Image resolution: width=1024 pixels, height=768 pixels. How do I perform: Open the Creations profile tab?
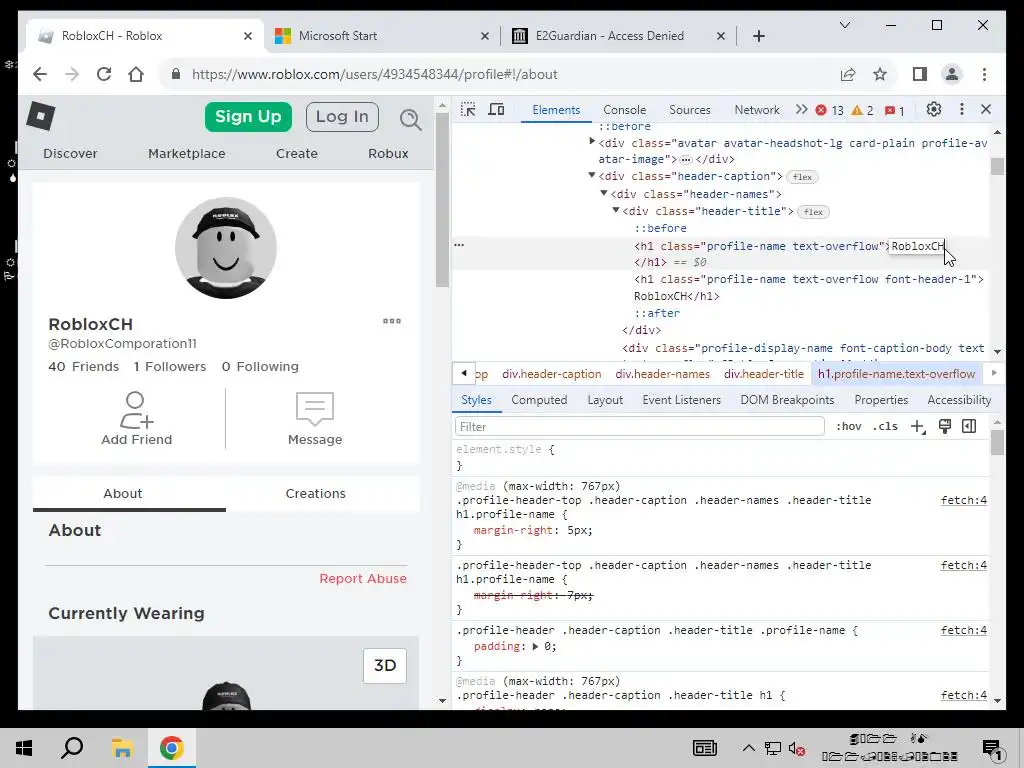(315, 494)
